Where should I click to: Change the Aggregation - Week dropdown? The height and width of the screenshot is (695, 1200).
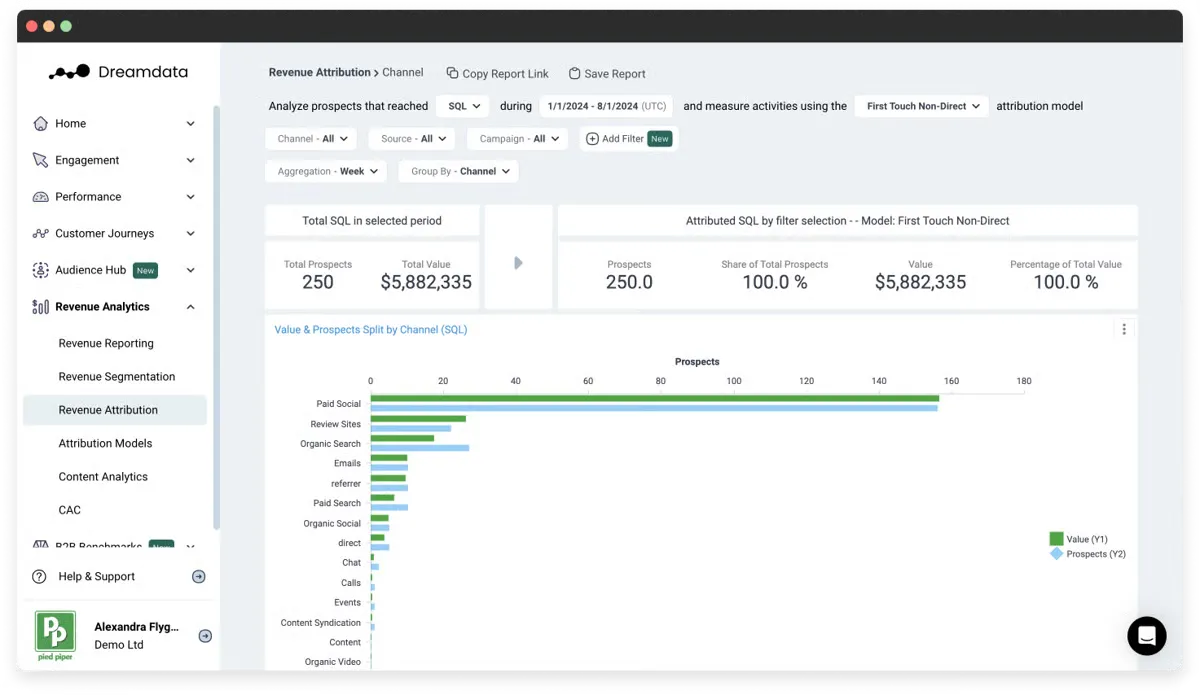tap(325, 171)
